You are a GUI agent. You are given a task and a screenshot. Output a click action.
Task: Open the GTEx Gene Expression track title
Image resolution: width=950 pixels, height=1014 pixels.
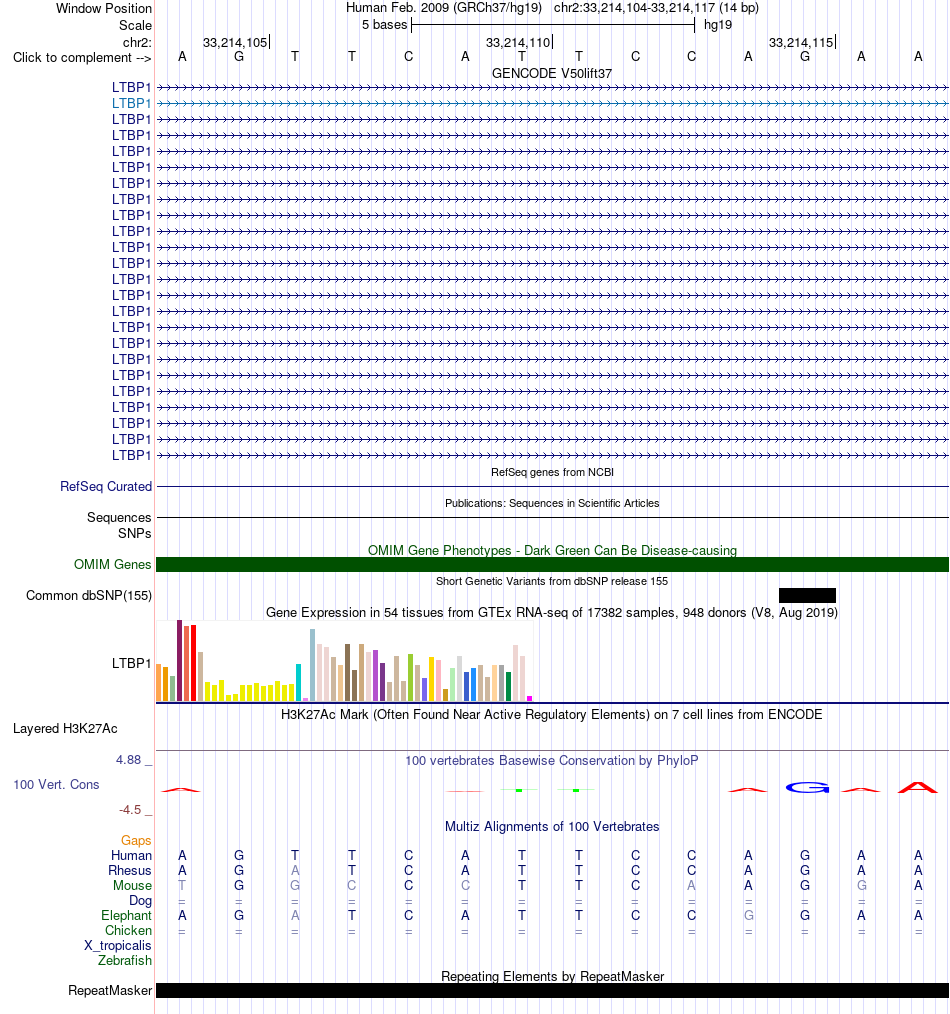pyautogui.click(x=552, y=612)
